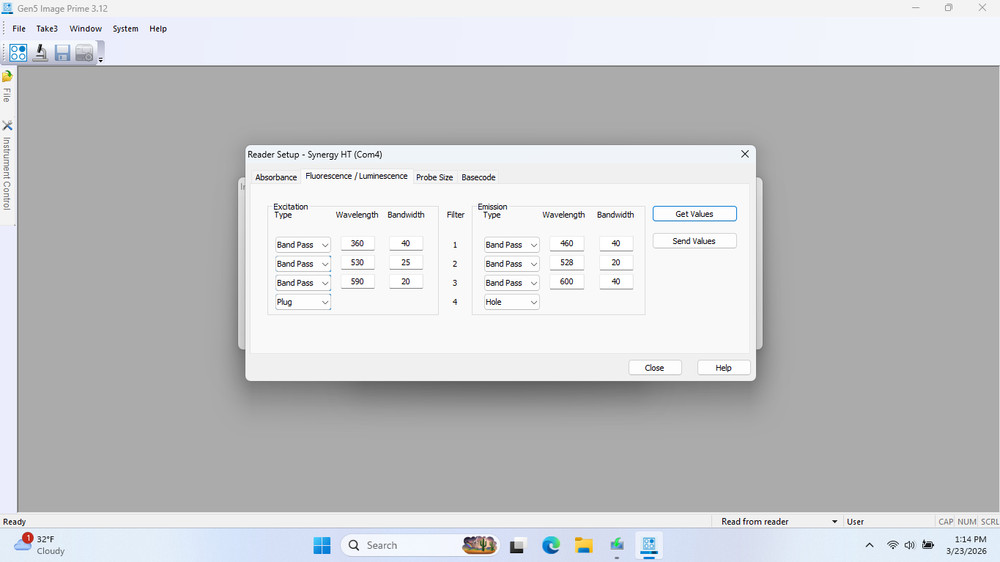Open the Take3 menu

pos(47,29)
